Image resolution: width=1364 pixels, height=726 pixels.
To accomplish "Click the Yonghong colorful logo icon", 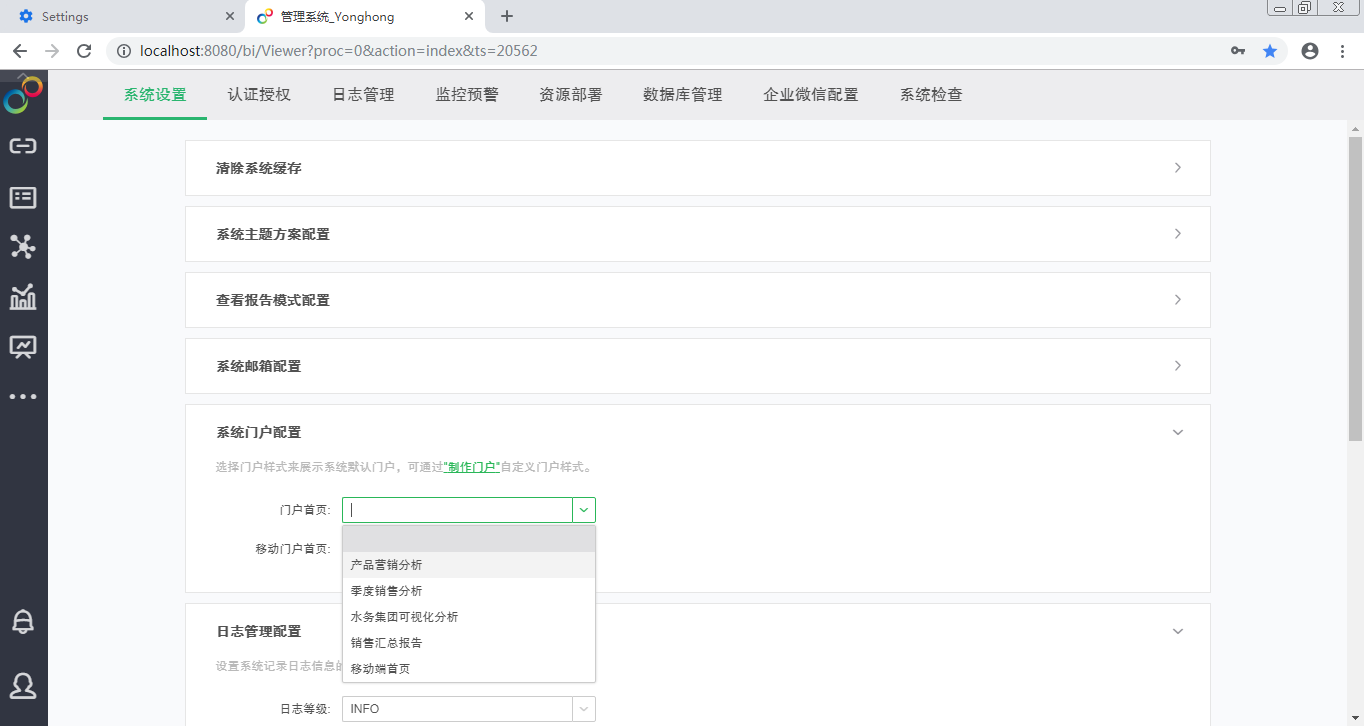I will point(23,94).
